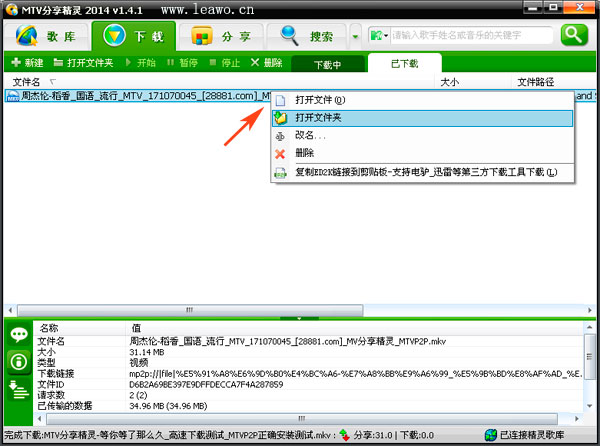The height and width of the screenshot is (446, 600).
Task: Click the 删除 delete toolbar button
Action: point(266,62)
